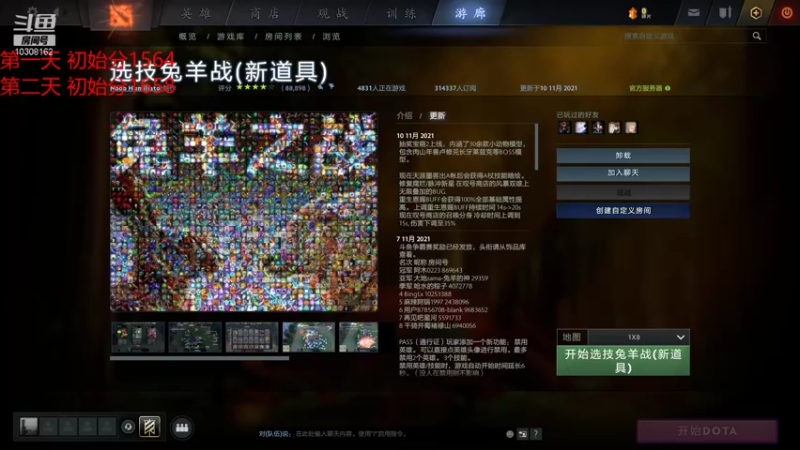Switch to the 浏览 browse sub-tab
This screenshot has width=800, height=450.
(x=331, y=37)
